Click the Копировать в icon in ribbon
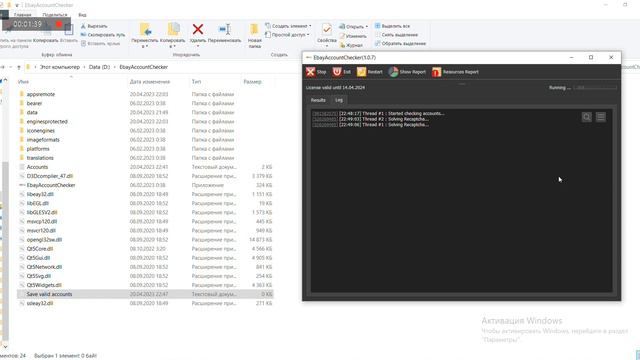This screenshot has width=640, height=360. pos(173,29)
